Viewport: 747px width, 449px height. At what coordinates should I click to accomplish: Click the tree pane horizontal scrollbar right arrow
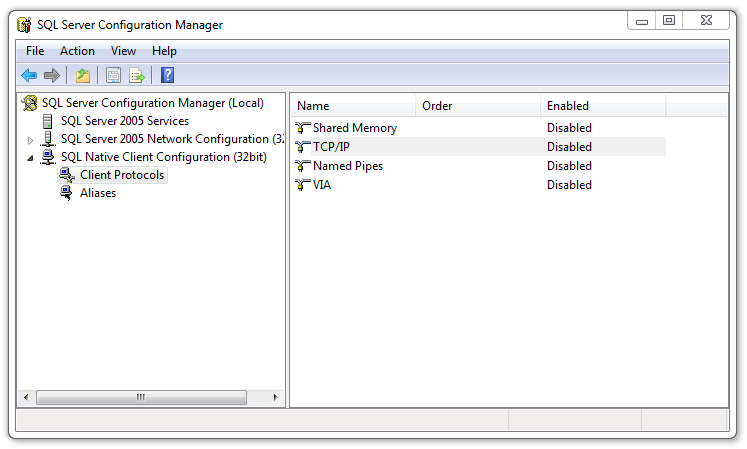(x=277, y=397)
